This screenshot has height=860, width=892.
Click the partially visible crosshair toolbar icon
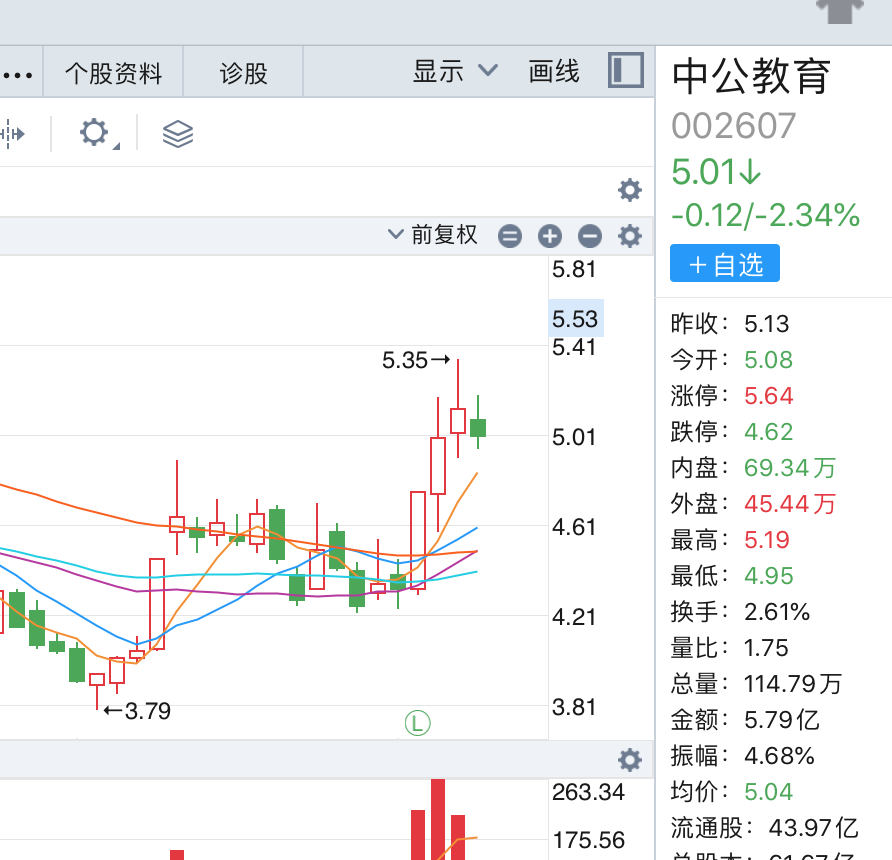[12, 133]
